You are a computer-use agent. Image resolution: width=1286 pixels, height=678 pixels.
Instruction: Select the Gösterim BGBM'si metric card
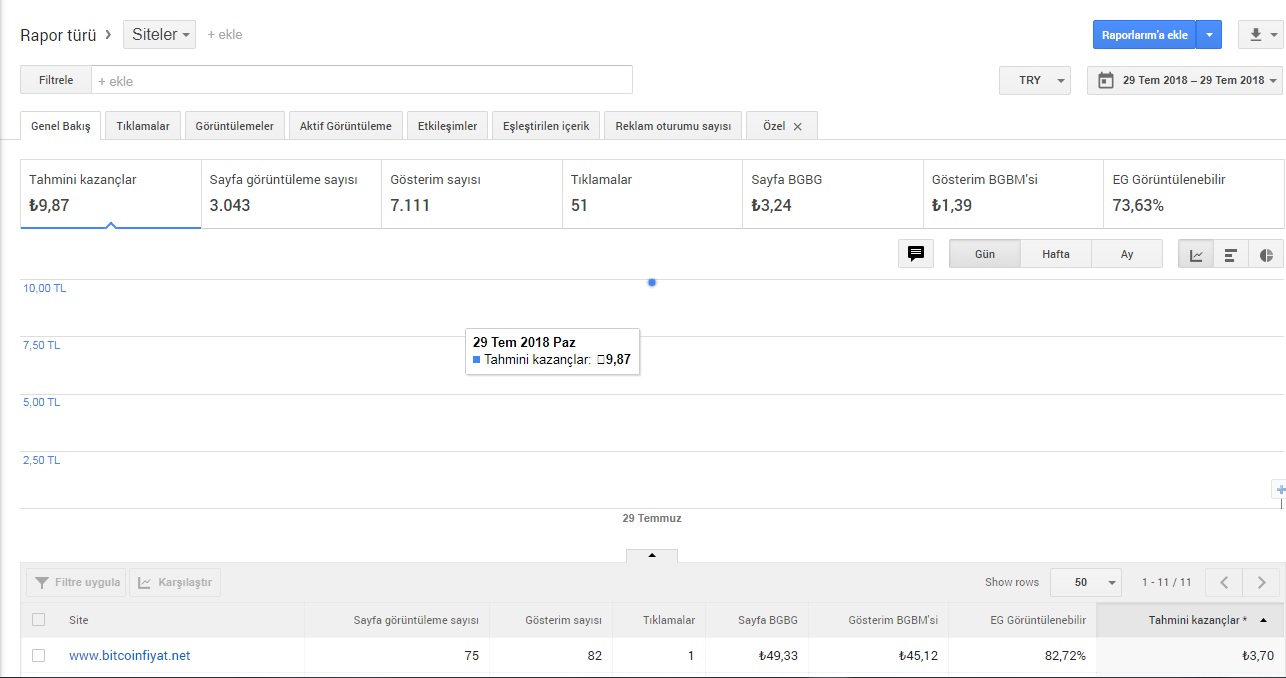click(x=1013, y=193)
